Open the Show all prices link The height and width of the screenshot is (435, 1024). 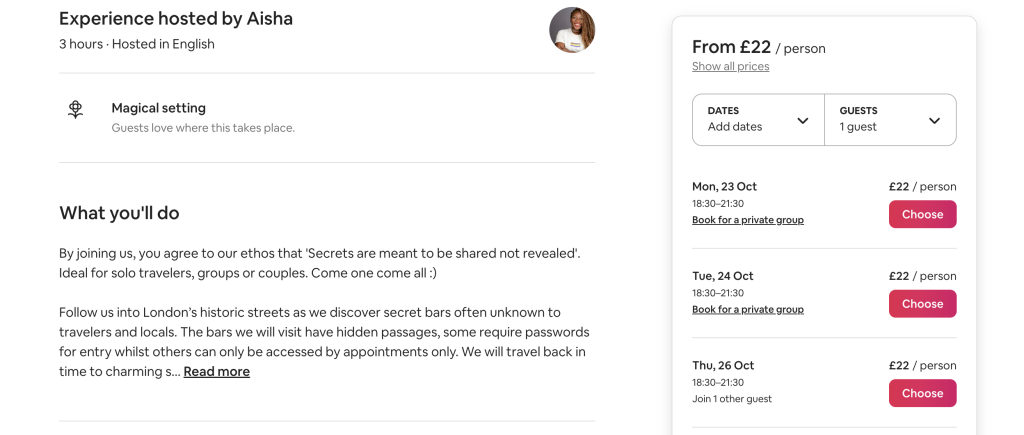(731, 66)
